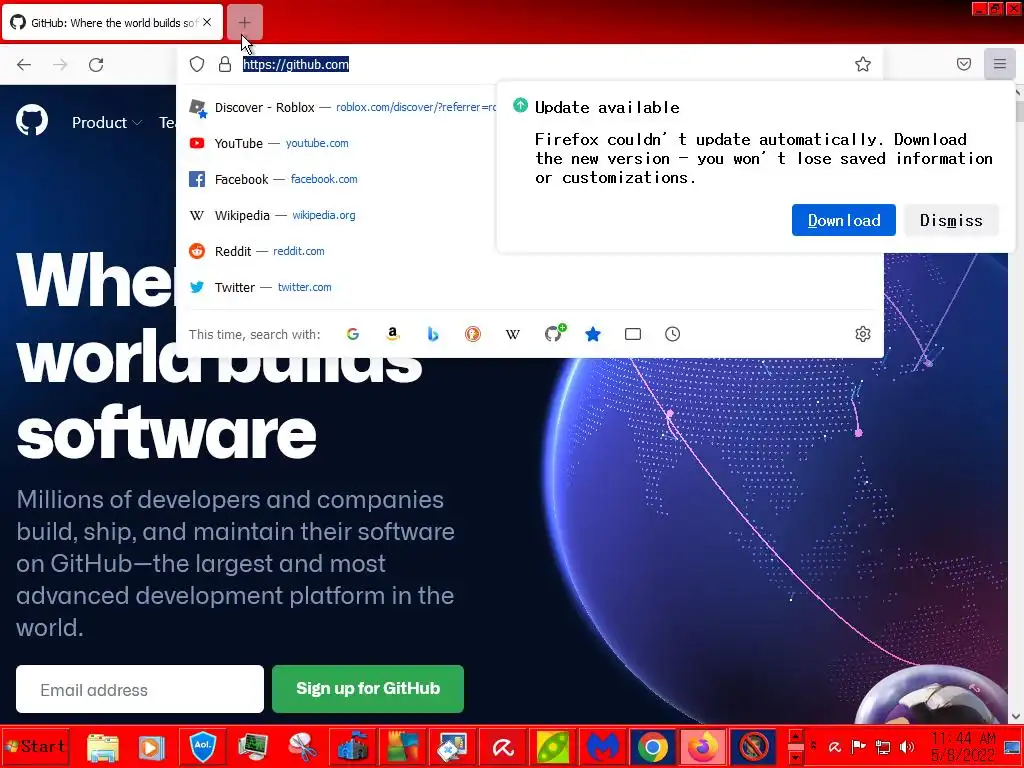Select the YouTube suggestion

point(342,143)
